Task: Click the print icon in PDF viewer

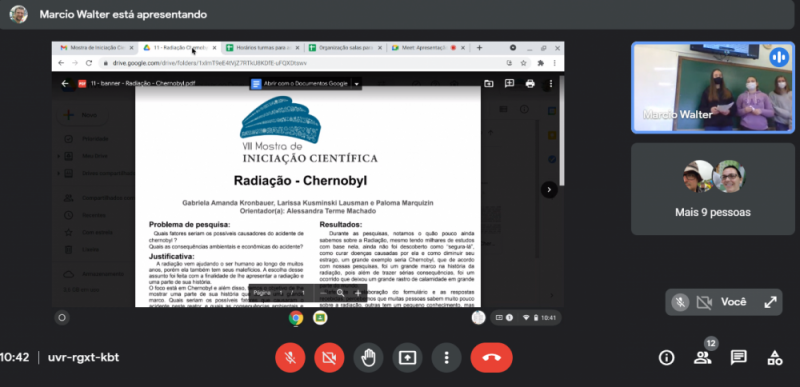Action: pyautogui.click(x=530, y=84)
